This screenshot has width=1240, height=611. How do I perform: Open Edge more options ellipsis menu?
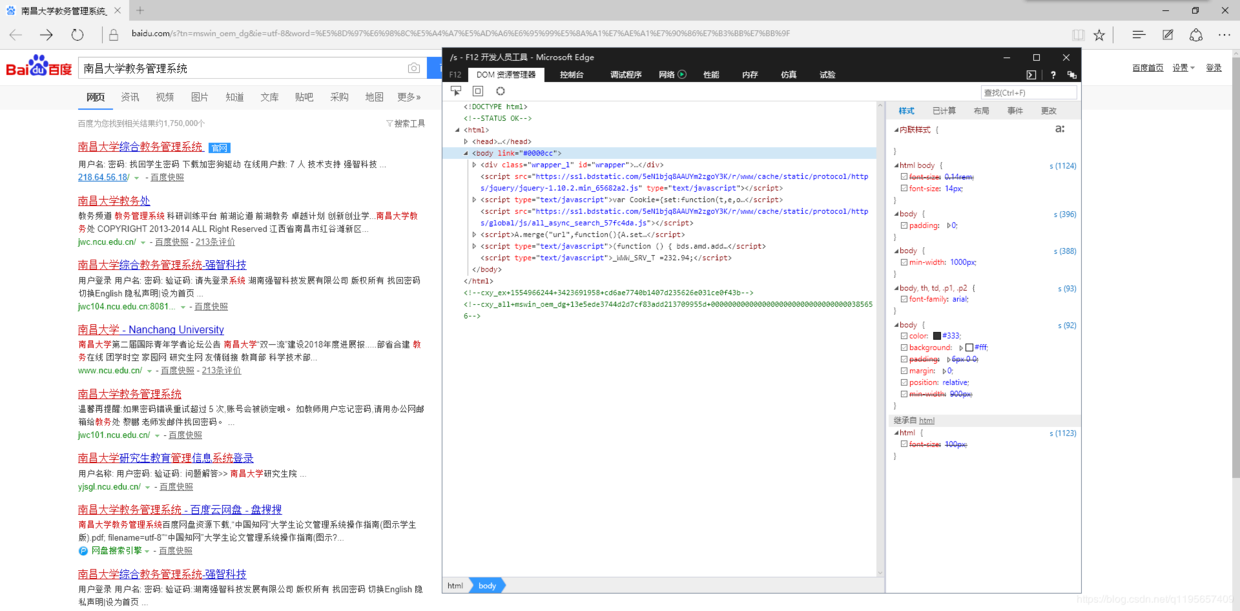[x=1223, y=34]
